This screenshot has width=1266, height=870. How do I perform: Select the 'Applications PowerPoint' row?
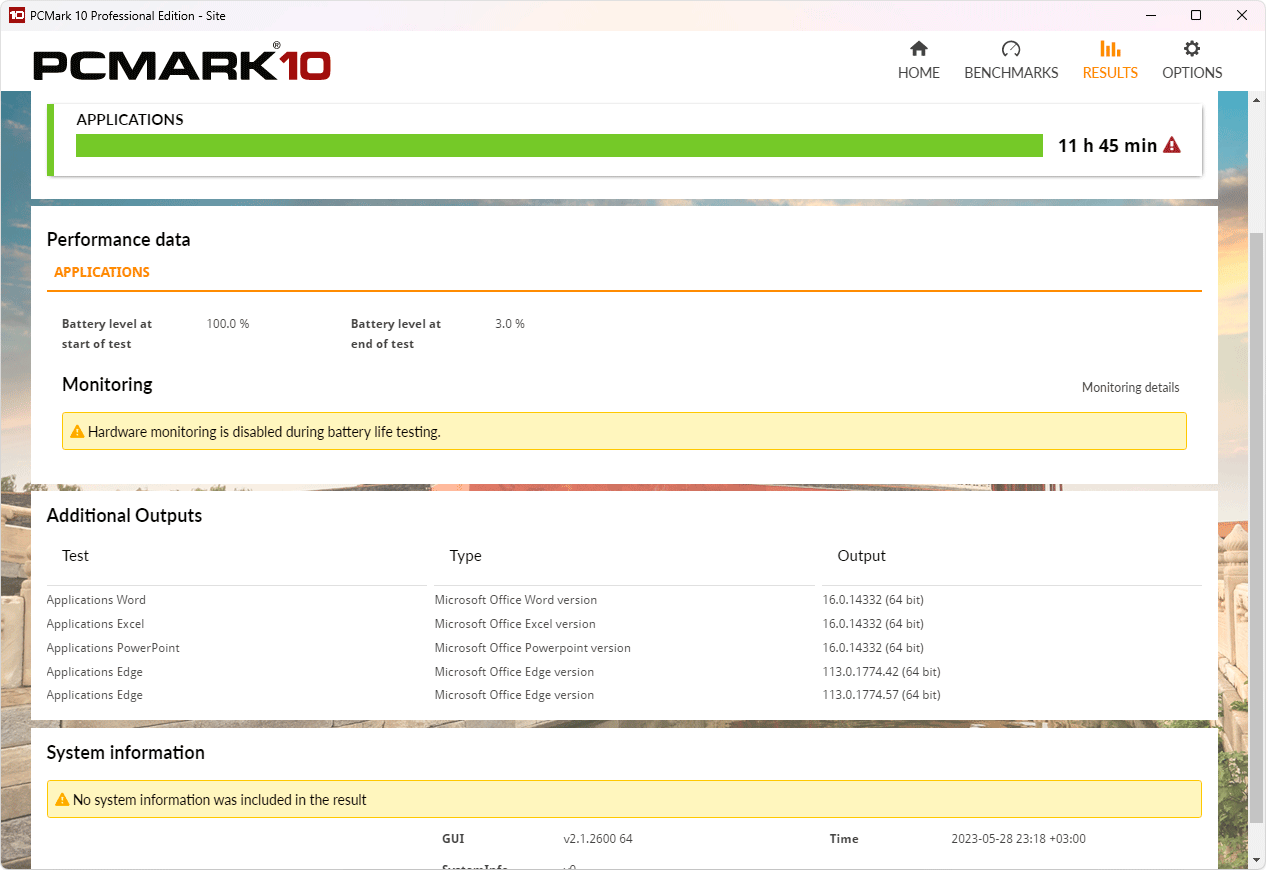click(624, 648)
